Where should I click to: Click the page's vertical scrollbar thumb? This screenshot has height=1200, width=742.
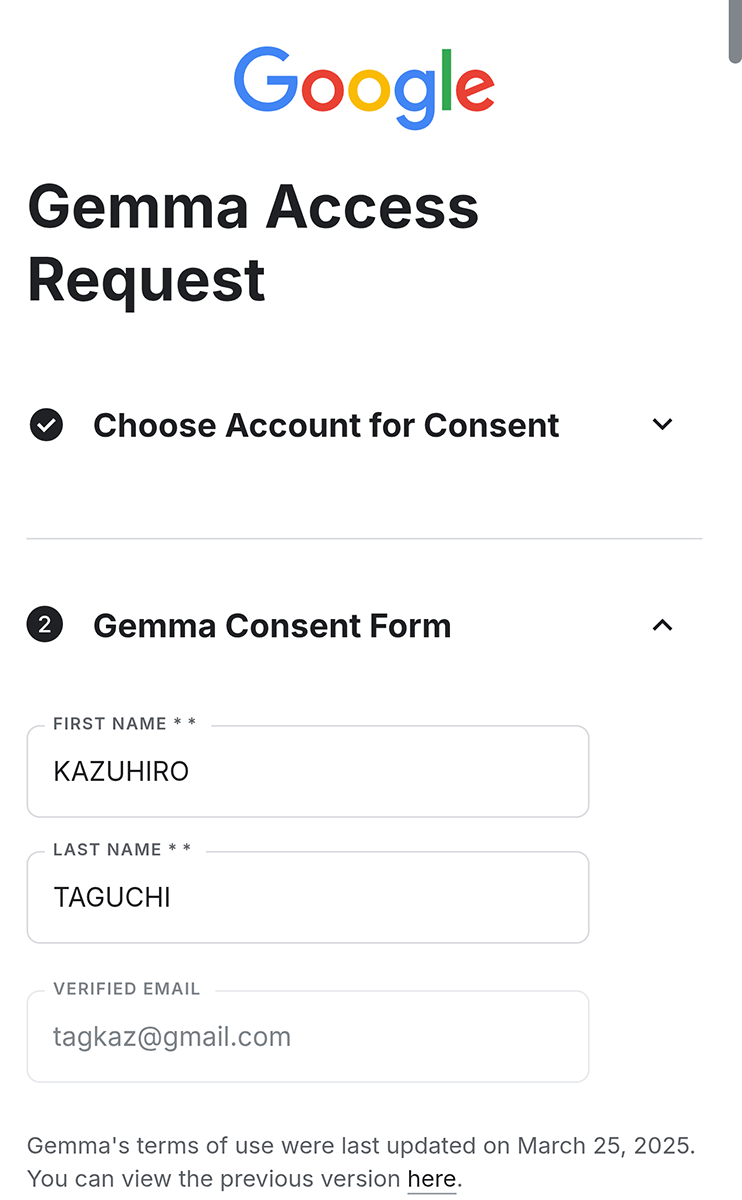pos(735,32)
